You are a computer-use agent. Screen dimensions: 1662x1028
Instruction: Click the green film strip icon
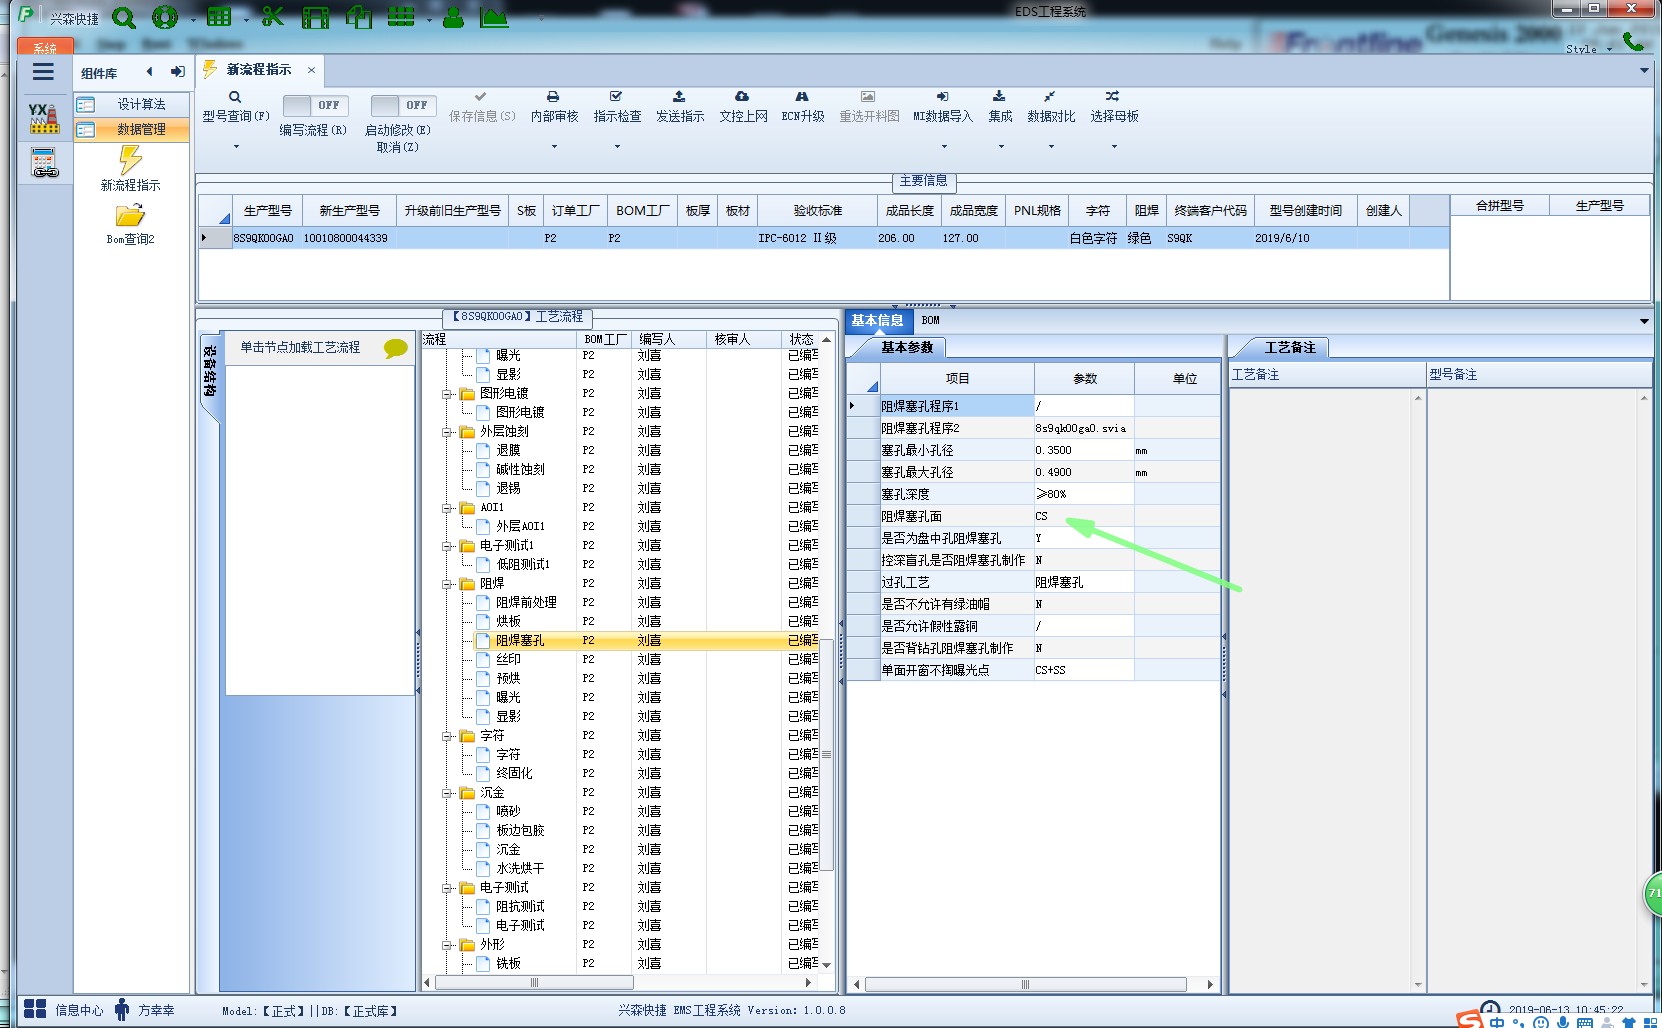point(315,17)
